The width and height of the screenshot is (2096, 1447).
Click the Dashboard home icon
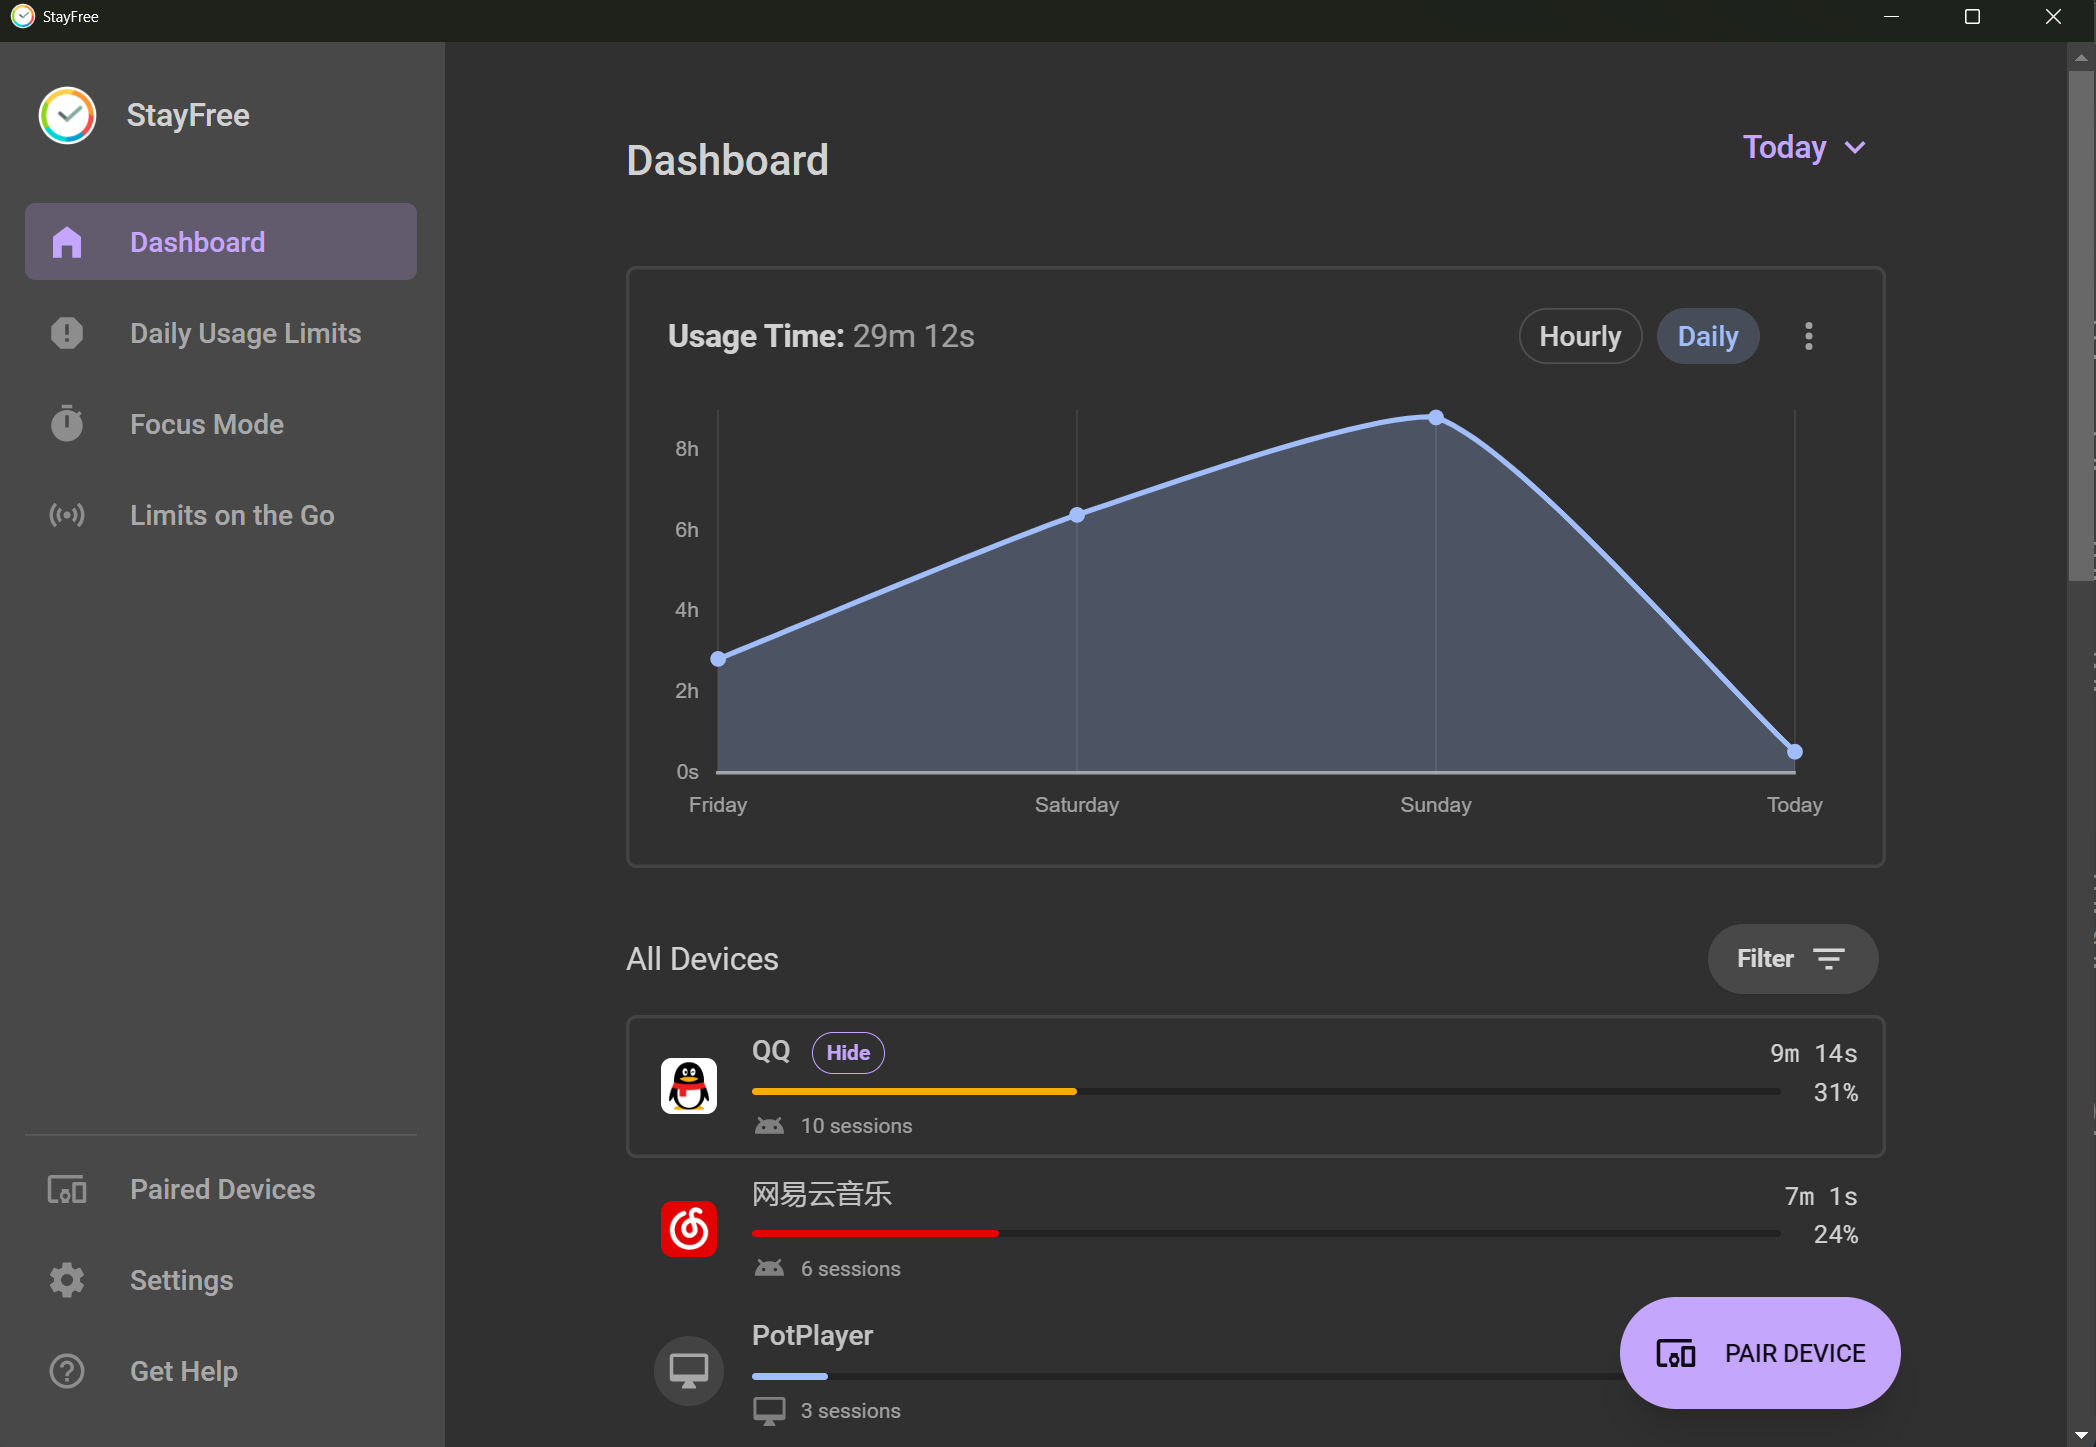point(67,242)
